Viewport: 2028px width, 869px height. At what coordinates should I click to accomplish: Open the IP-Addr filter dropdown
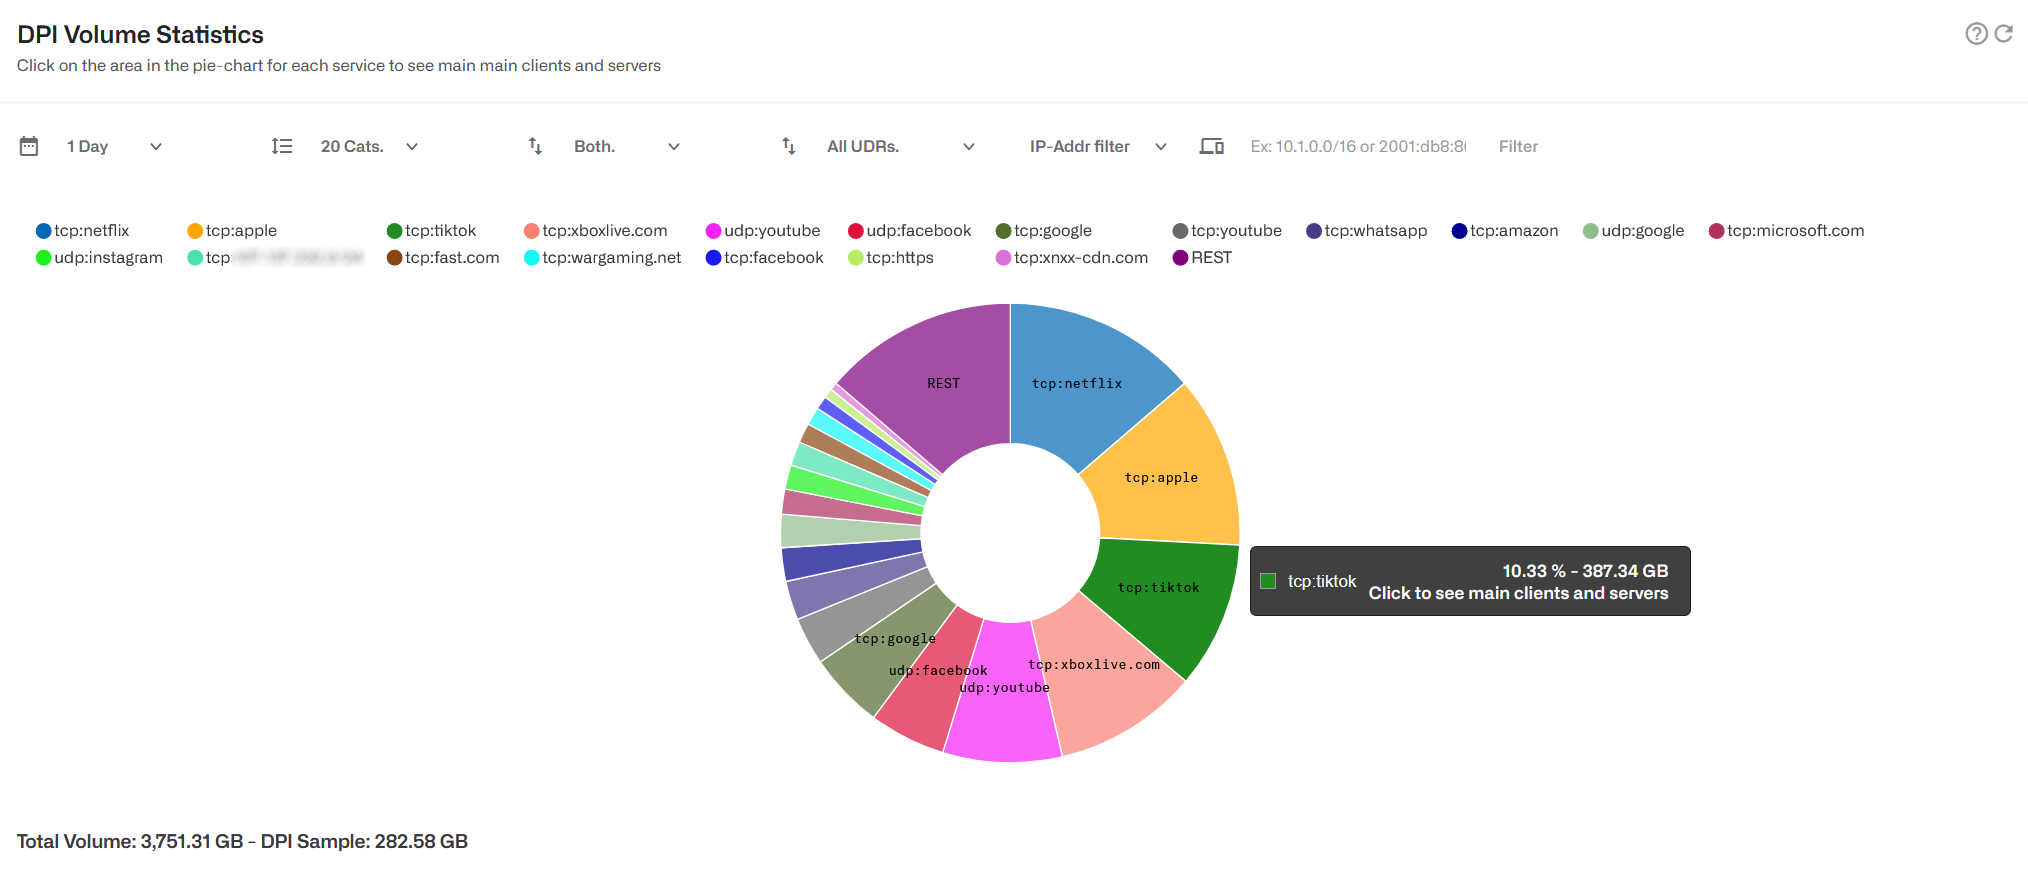click(x=1098, y=146)
